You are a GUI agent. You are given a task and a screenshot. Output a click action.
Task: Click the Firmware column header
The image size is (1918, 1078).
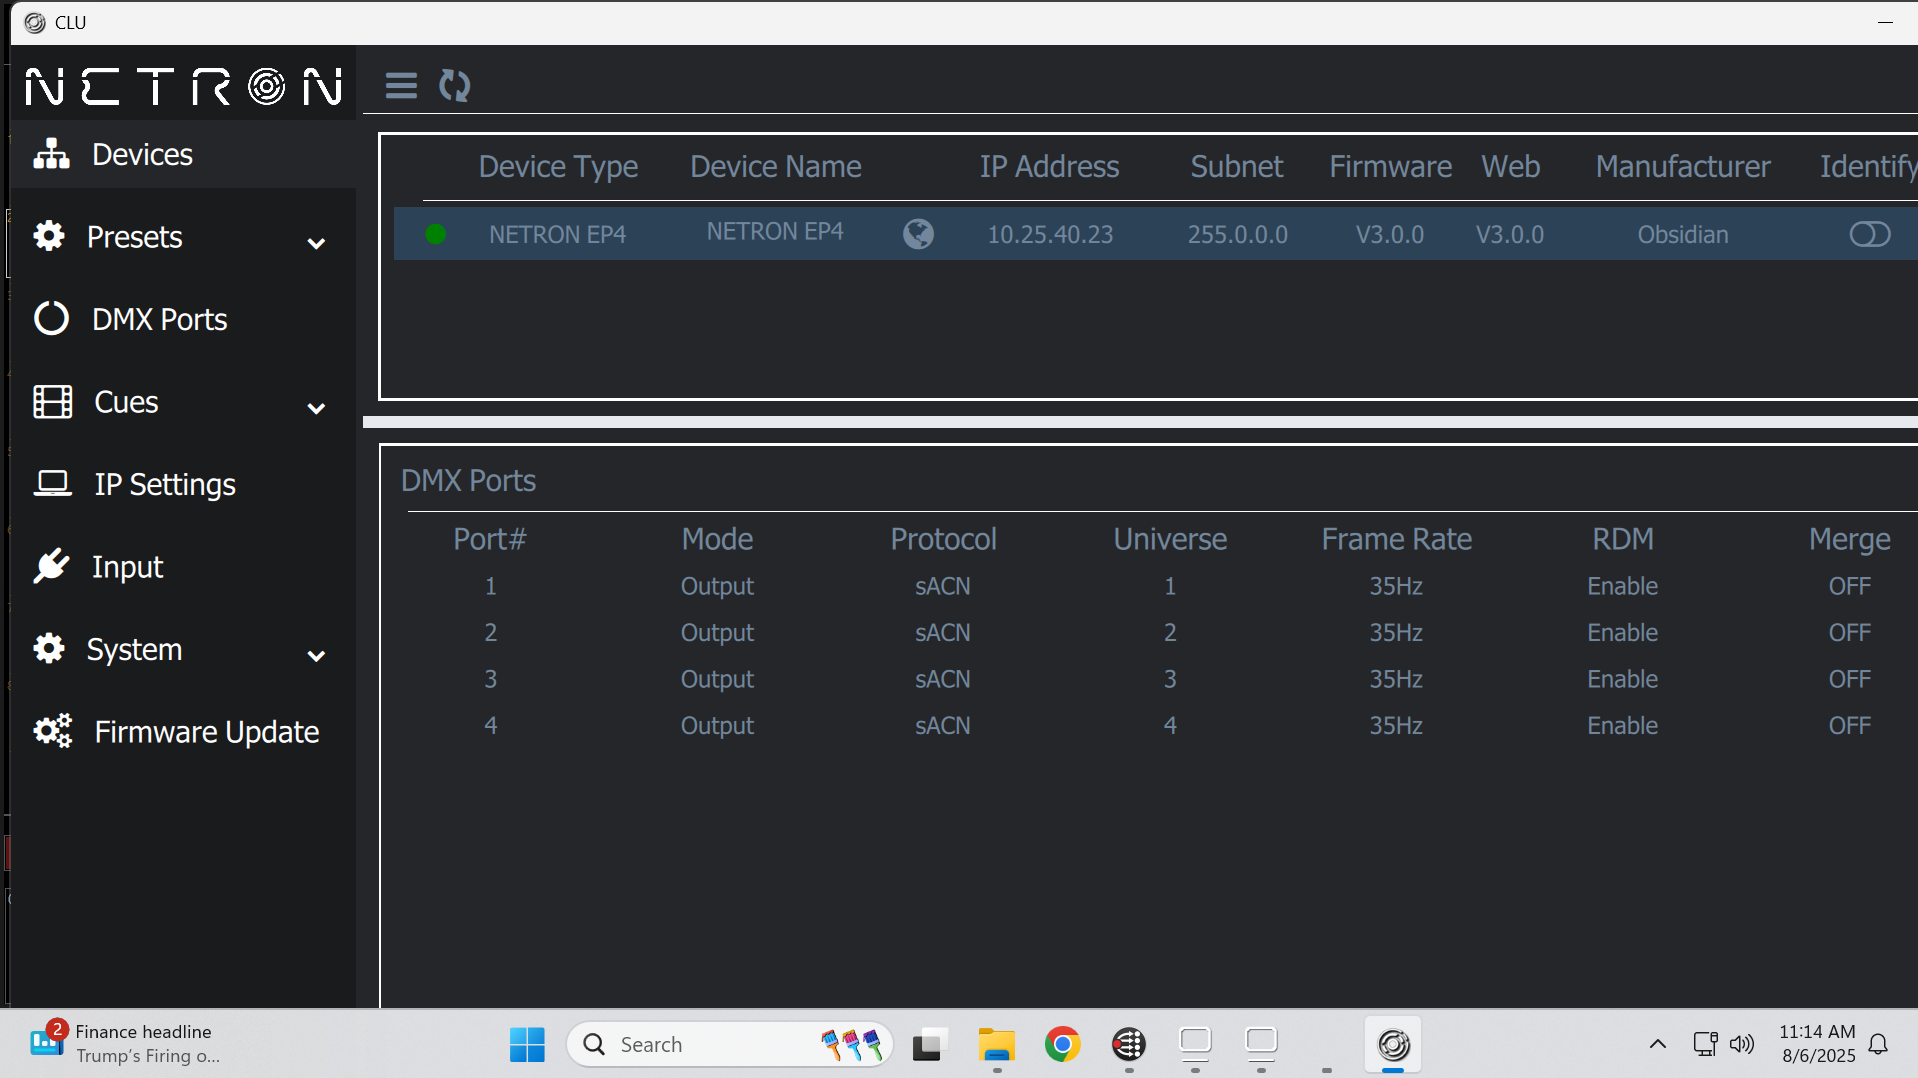tap(1390, 166)
